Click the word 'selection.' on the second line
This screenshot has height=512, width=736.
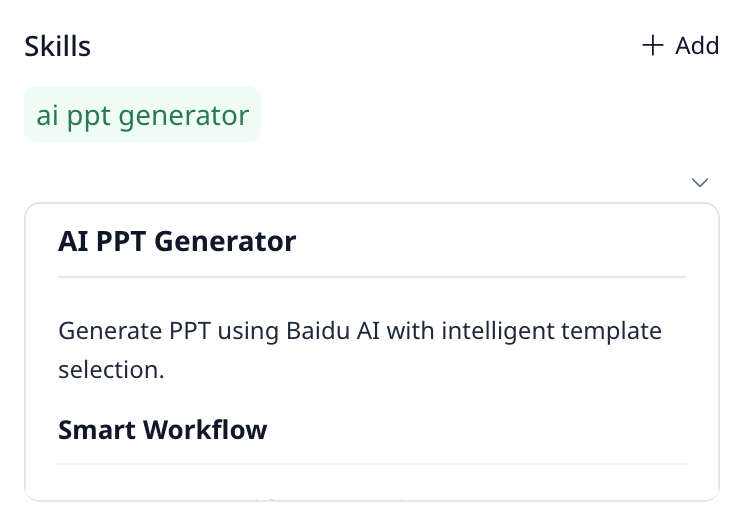coord(110,369)
